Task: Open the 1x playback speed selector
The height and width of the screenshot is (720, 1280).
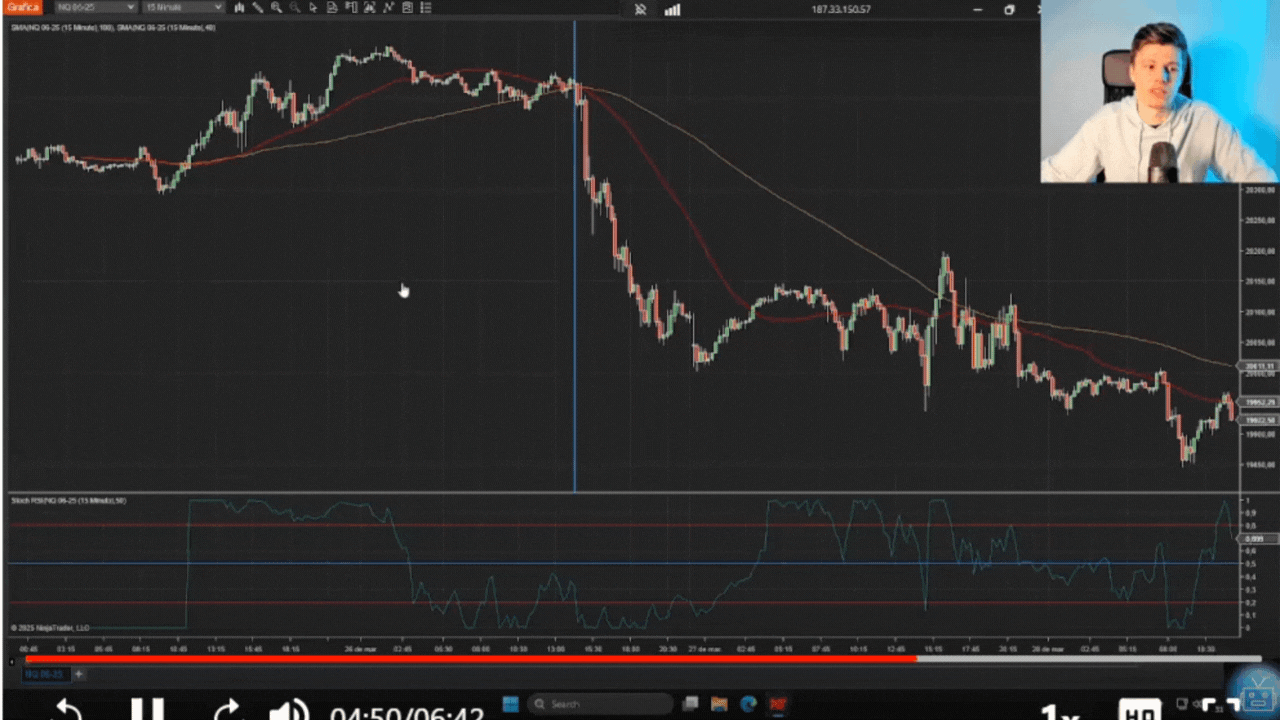Action: (1057, 712)
